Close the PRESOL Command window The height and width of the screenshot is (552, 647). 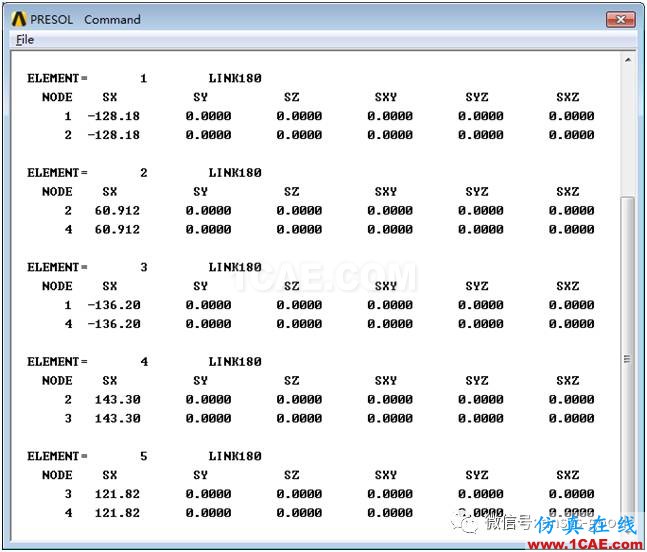click(x=620, y=19)
